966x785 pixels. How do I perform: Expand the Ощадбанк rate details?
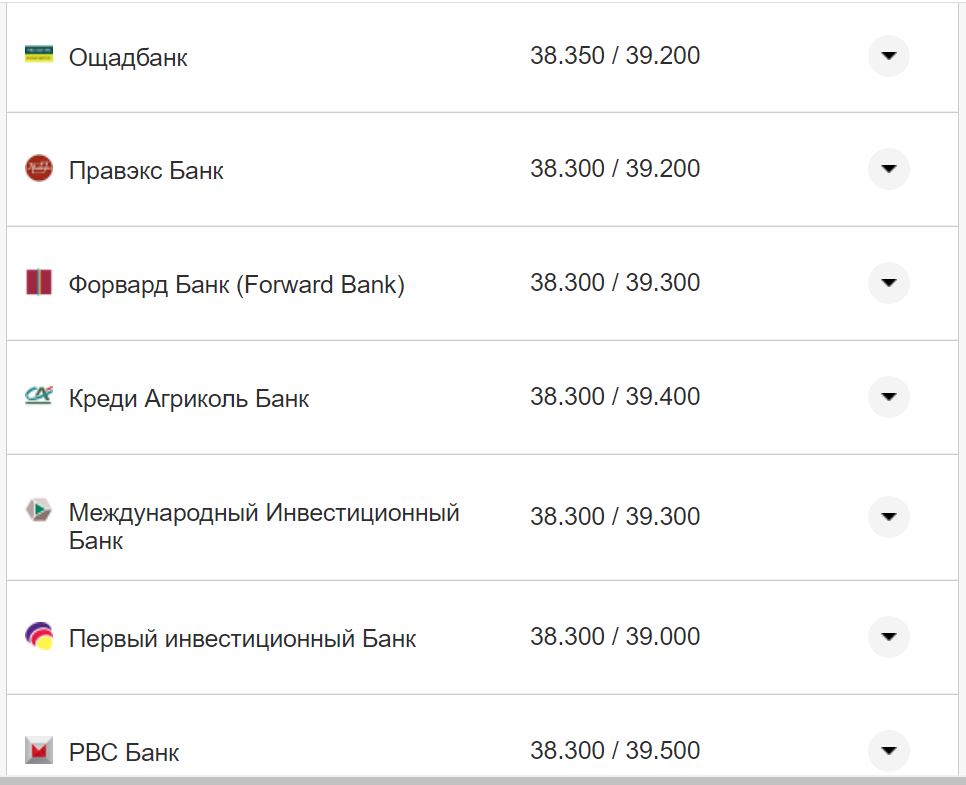[x=888, y=57]
